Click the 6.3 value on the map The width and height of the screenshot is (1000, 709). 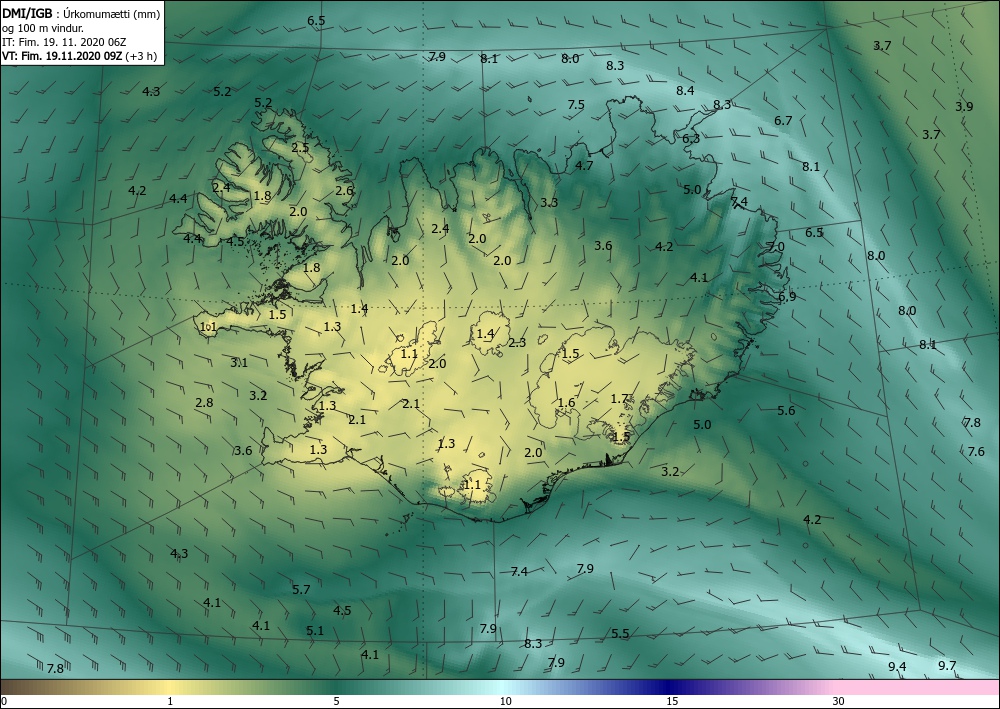click(x=691, y=138)
